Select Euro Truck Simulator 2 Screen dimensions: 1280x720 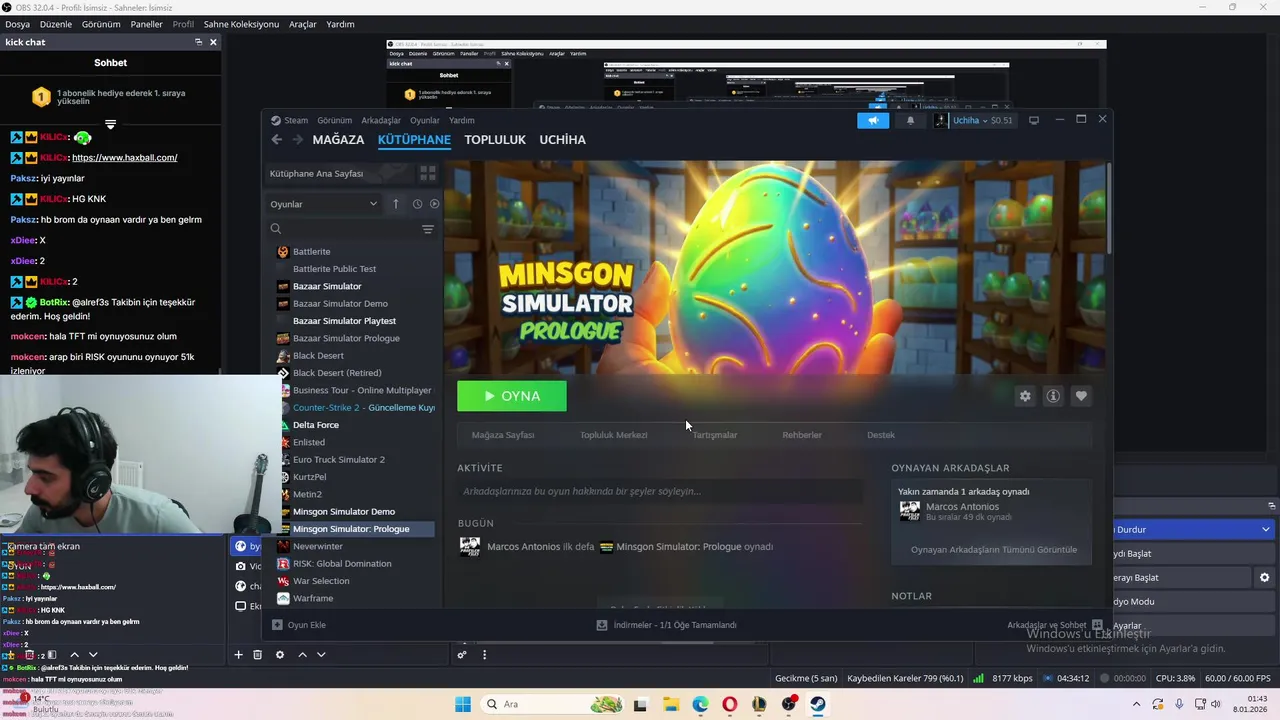click(338, 460)
